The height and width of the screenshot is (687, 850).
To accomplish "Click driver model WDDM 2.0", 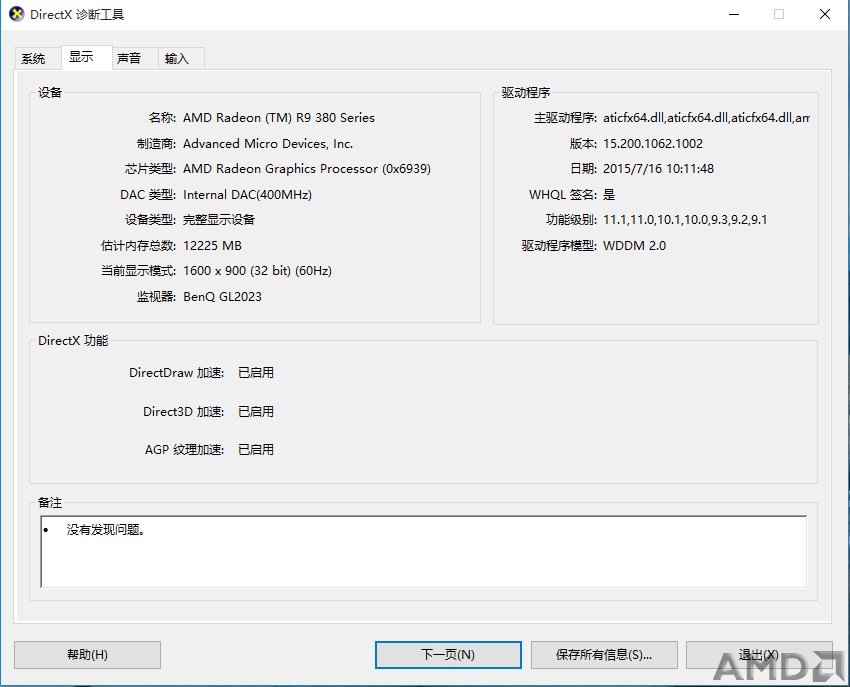I will pos(634,246).
